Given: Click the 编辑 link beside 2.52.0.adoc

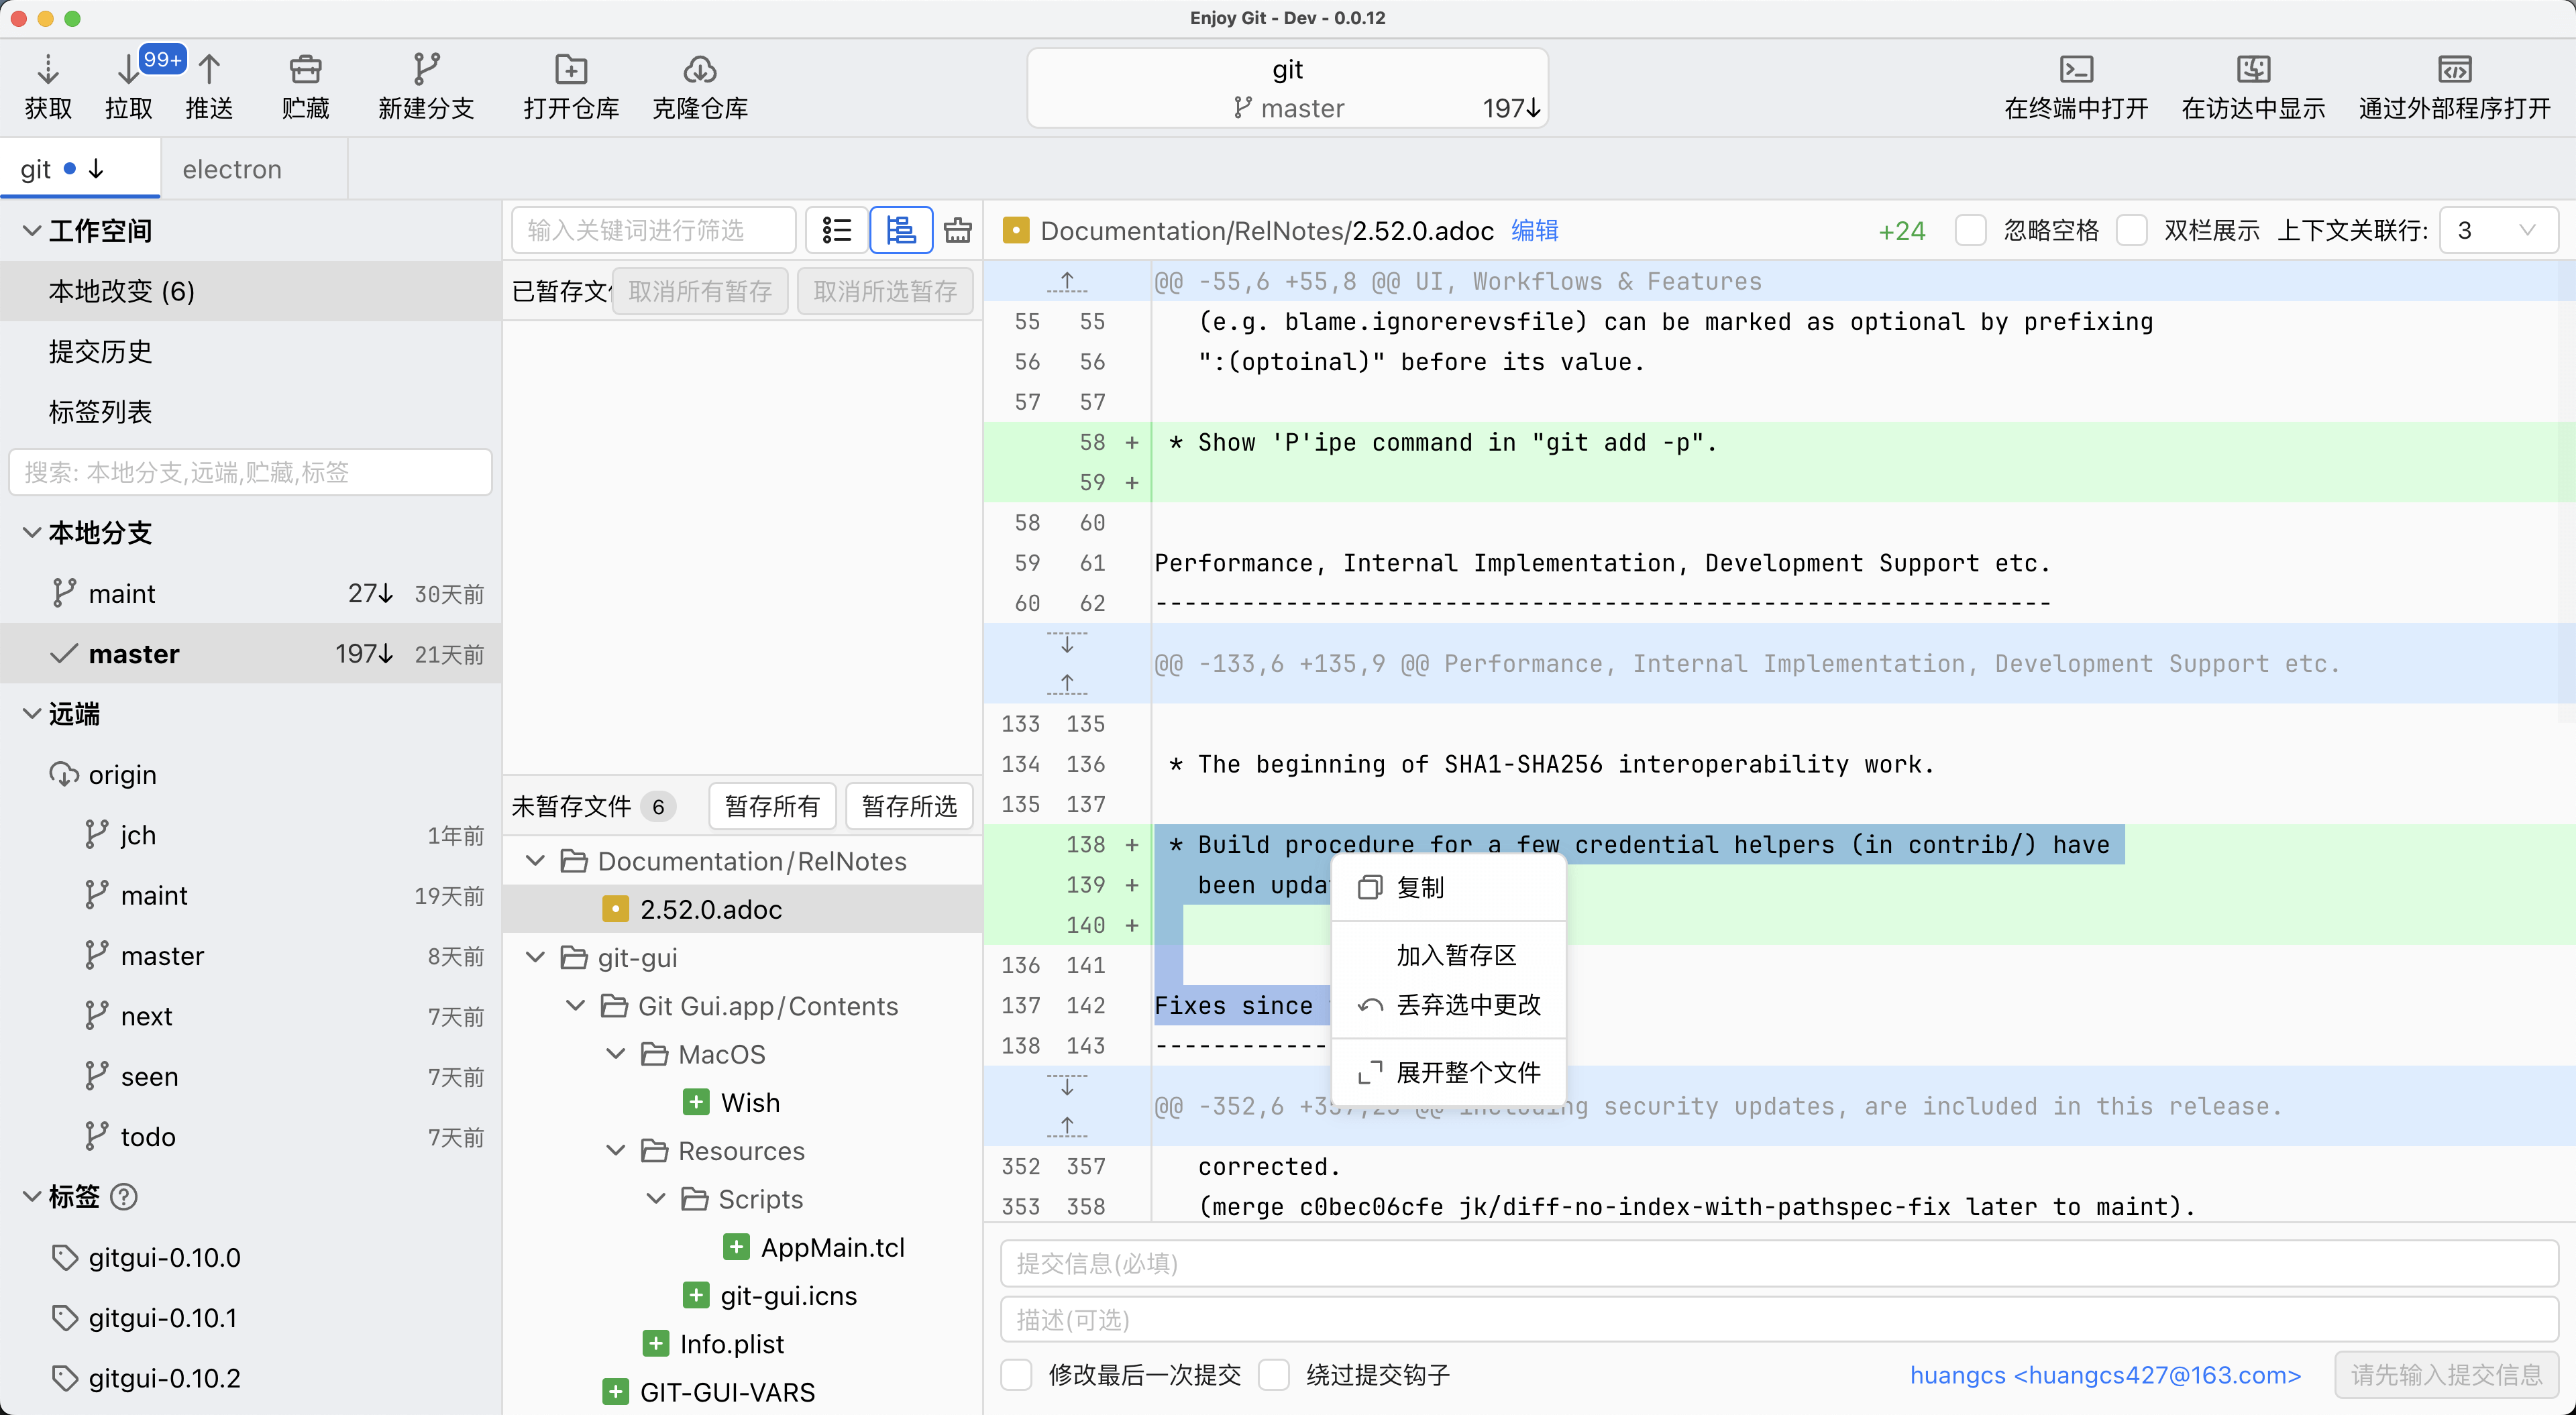Looking at the screenshot, I should (x=1535, y=230).
